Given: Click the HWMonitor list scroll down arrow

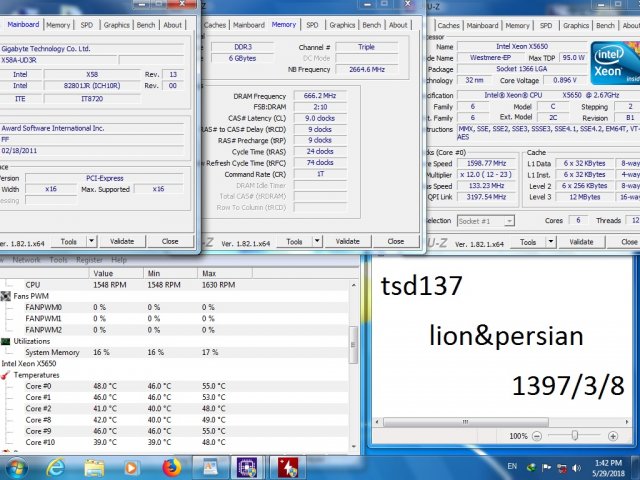Looking at the screenshot, I should coord(353,447).
